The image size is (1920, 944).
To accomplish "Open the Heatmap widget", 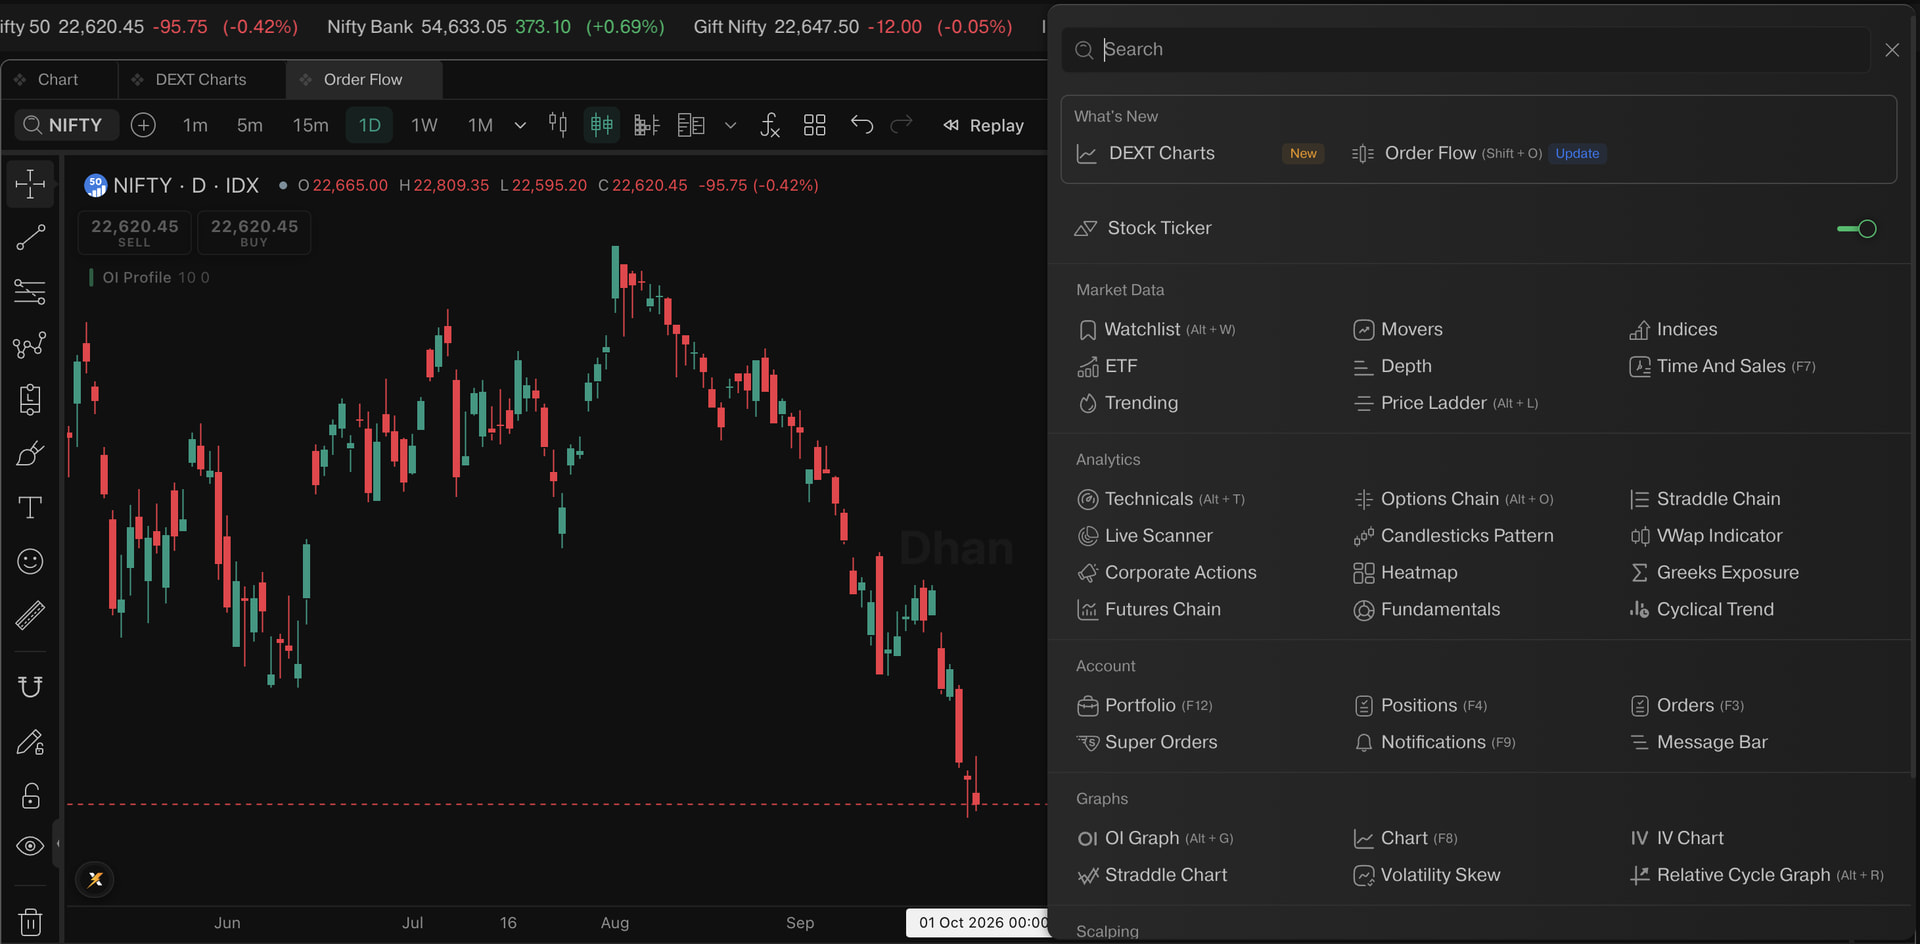I will click(x=1405, y=573).
